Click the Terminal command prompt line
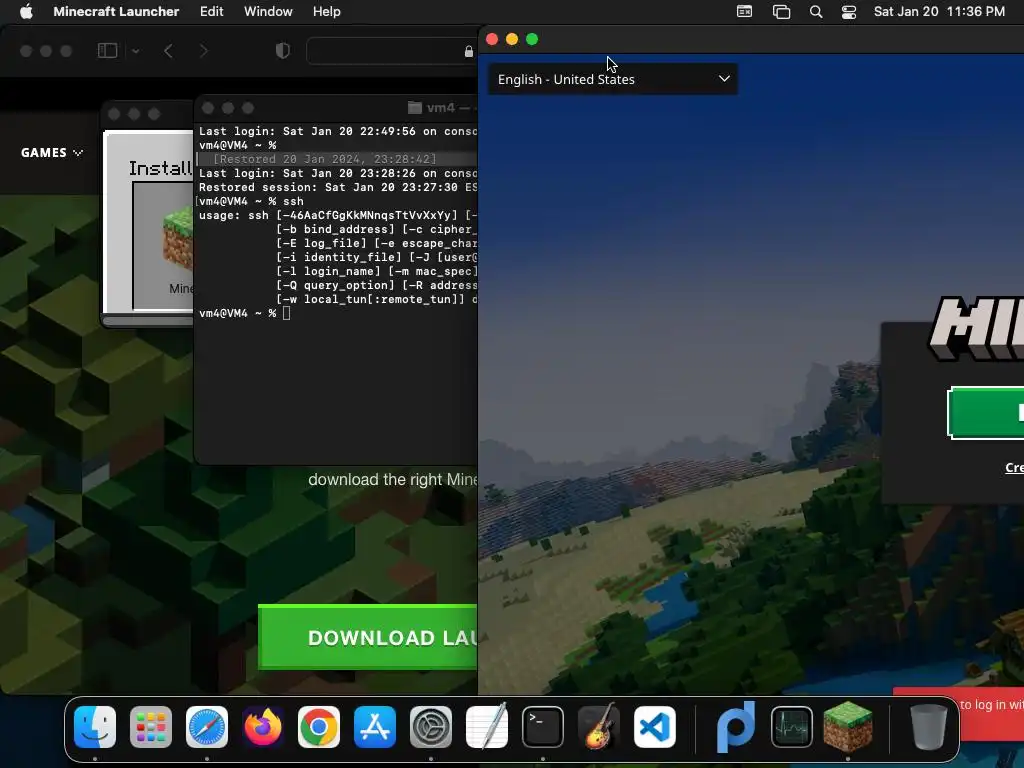1024x768 pixels. (x=338, y=313)
